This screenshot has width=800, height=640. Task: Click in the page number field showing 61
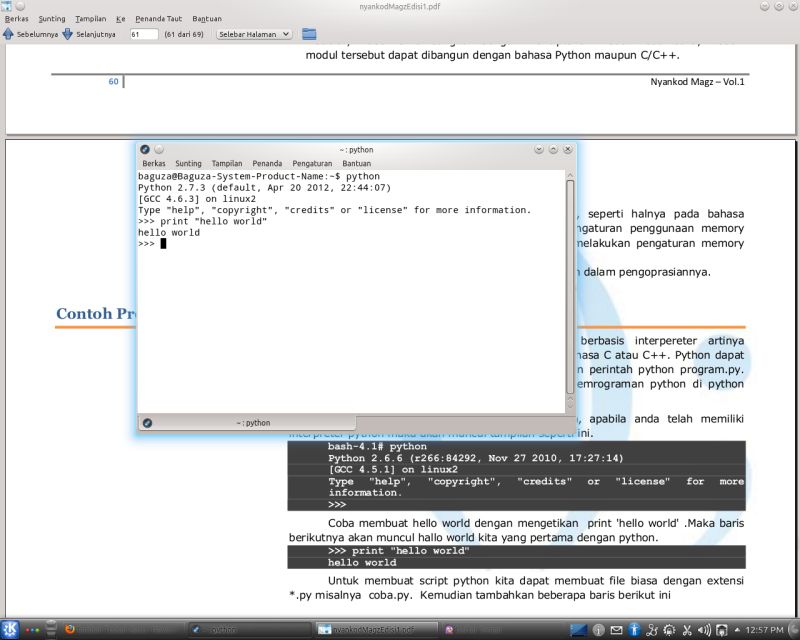[143, 34]
